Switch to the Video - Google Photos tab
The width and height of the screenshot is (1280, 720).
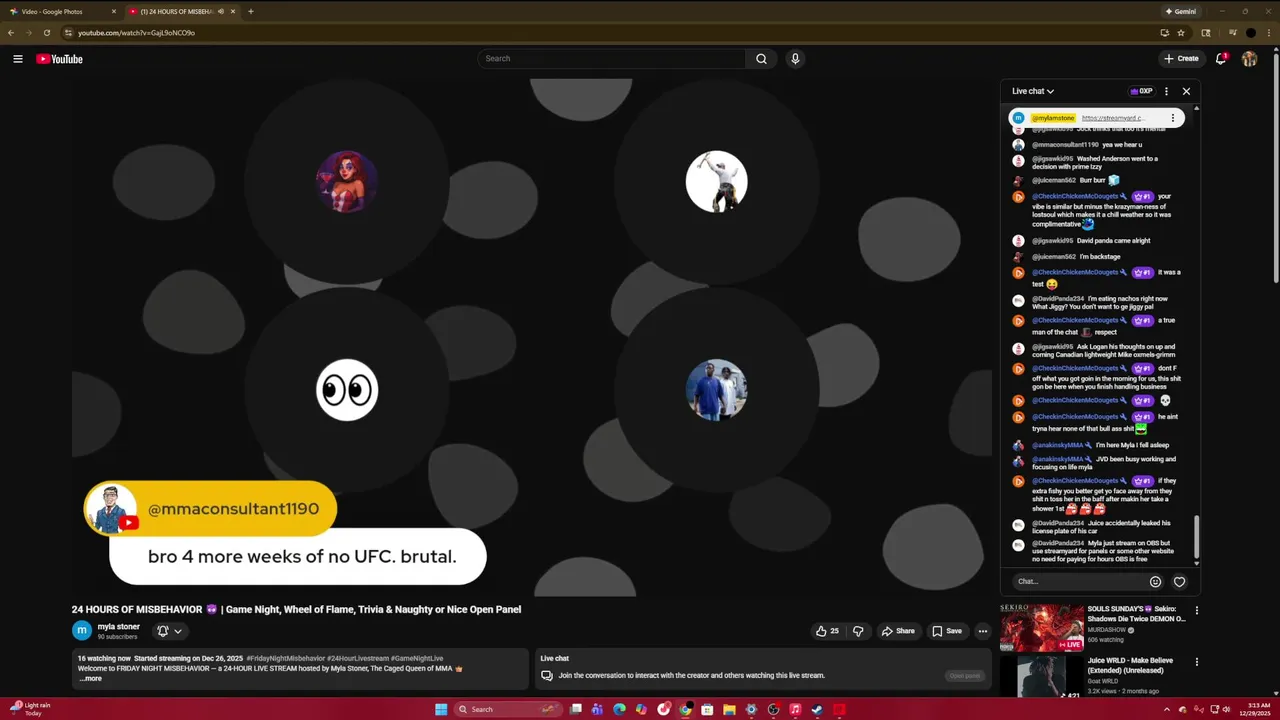60,12
